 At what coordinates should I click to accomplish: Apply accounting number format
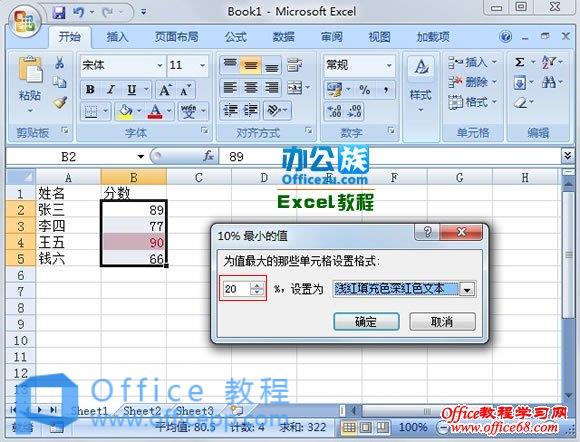(334, 90)
